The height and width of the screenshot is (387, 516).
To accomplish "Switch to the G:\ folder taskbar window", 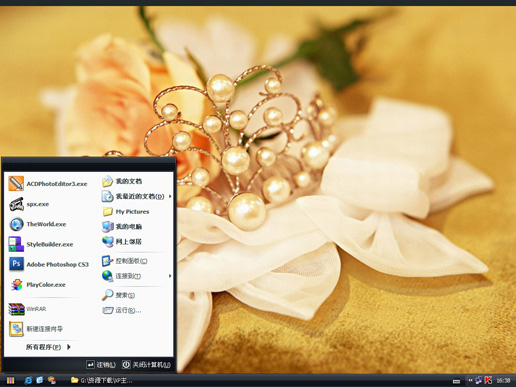I will pos(102,380).
